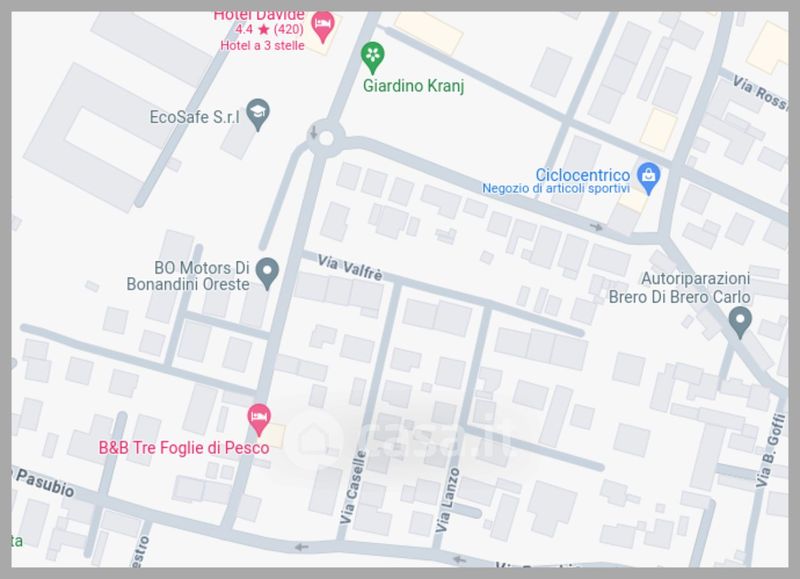
Task: Click the Via B. Goffi street label
Action: [x=770, y=450]
